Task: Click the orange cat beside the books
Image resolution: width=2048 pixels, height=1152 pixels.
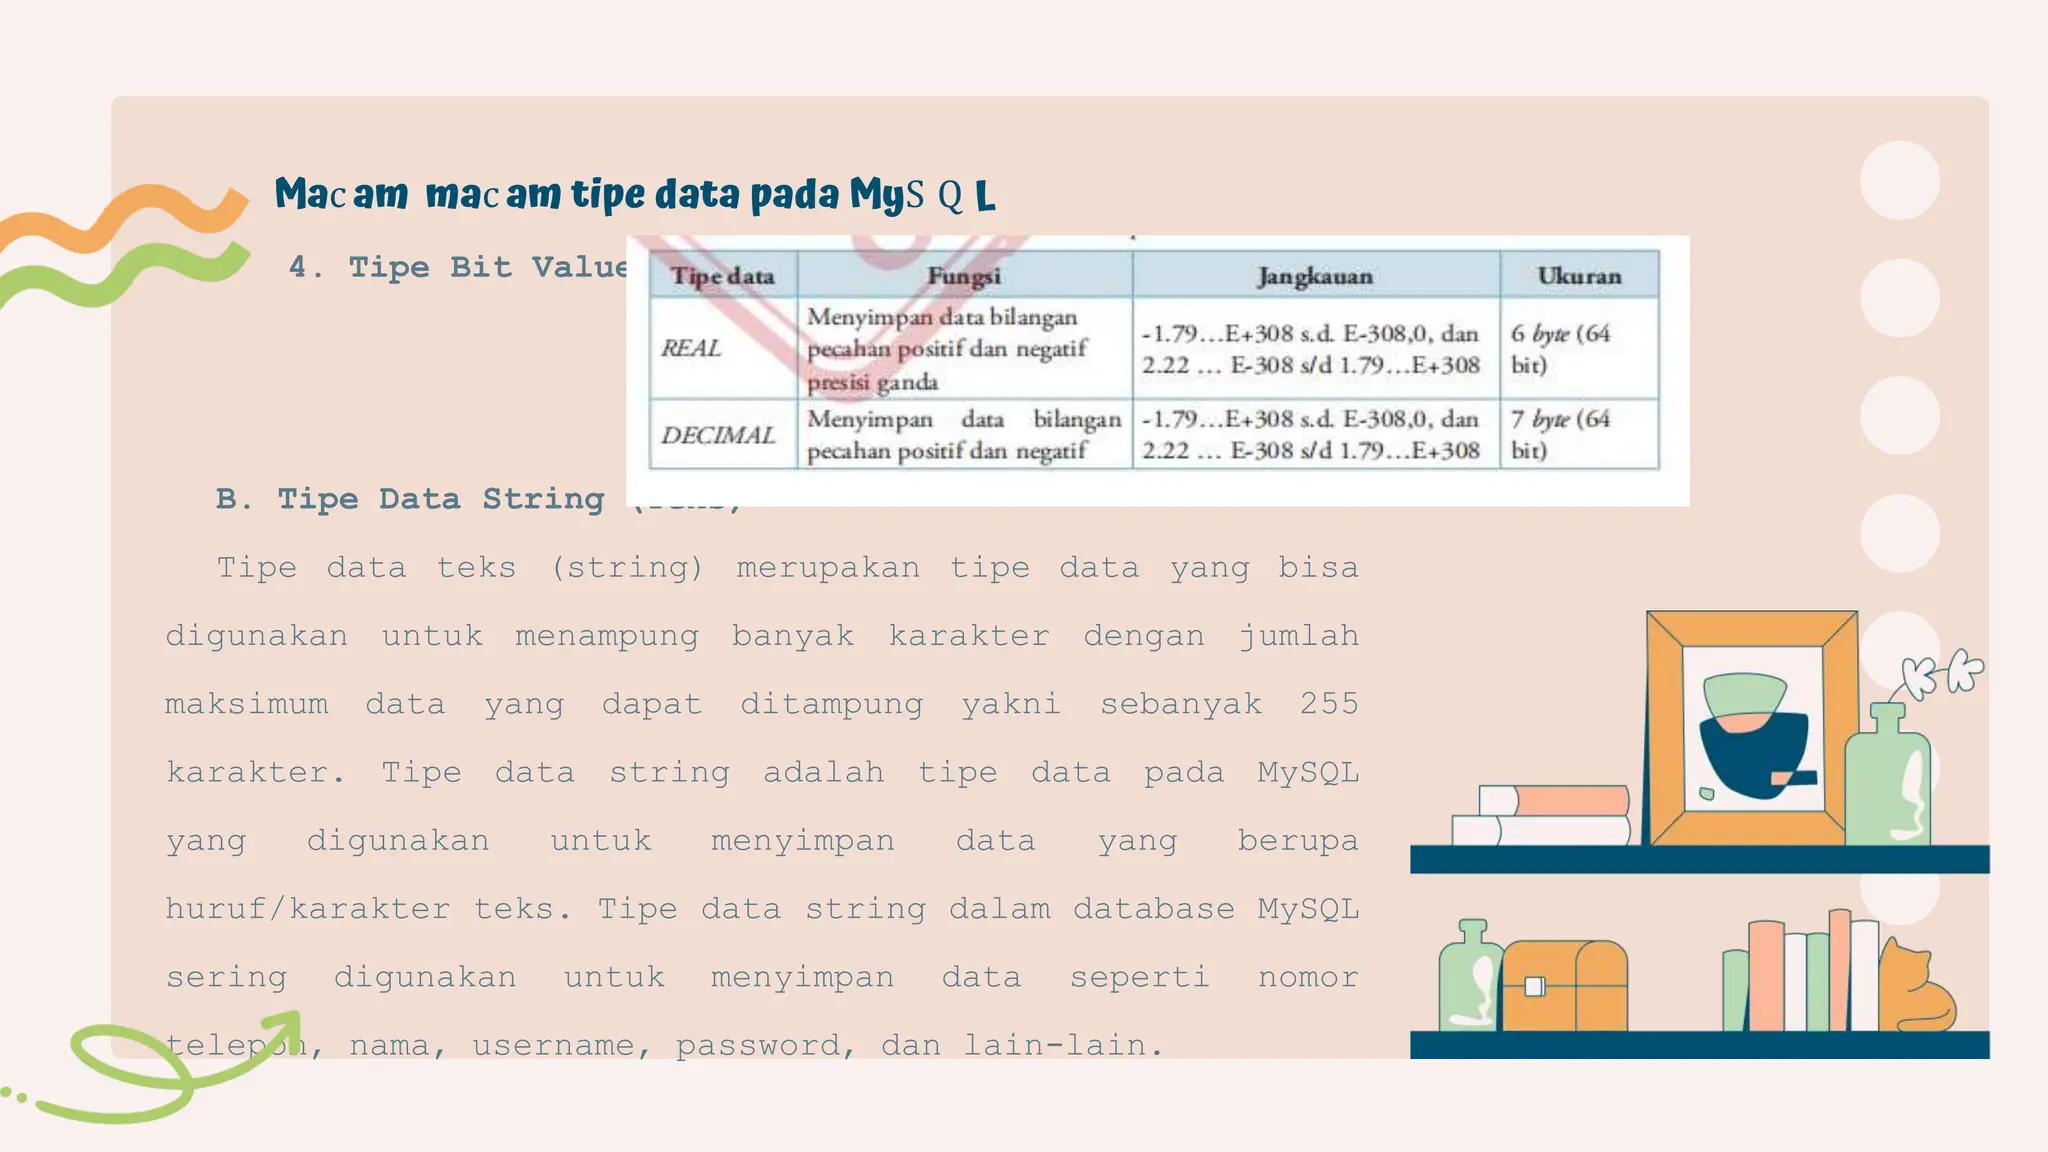Action: coord(1916,986)
